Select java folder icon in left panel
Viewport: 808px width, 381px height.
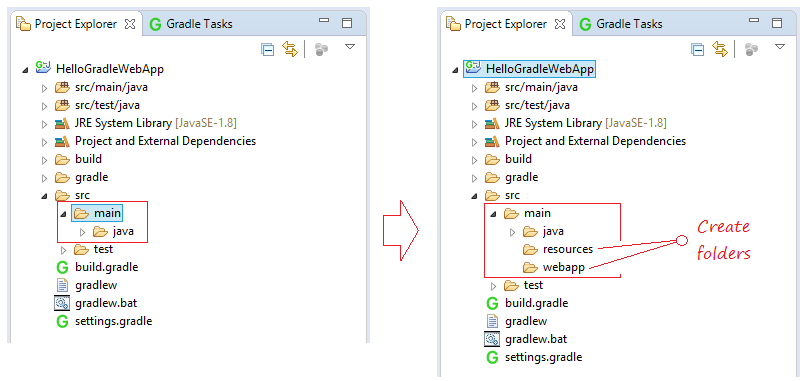click(100, 231)
